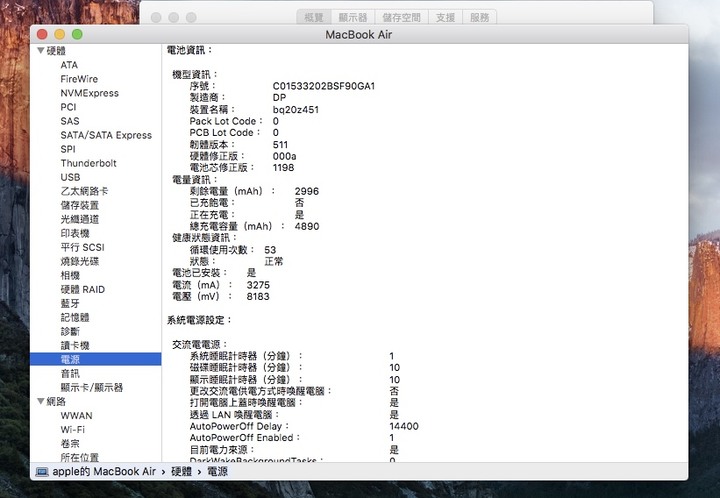Viewport: 720px width, 498px height.
Task: Open 支援 tab in background window
Action: [445, 17]
